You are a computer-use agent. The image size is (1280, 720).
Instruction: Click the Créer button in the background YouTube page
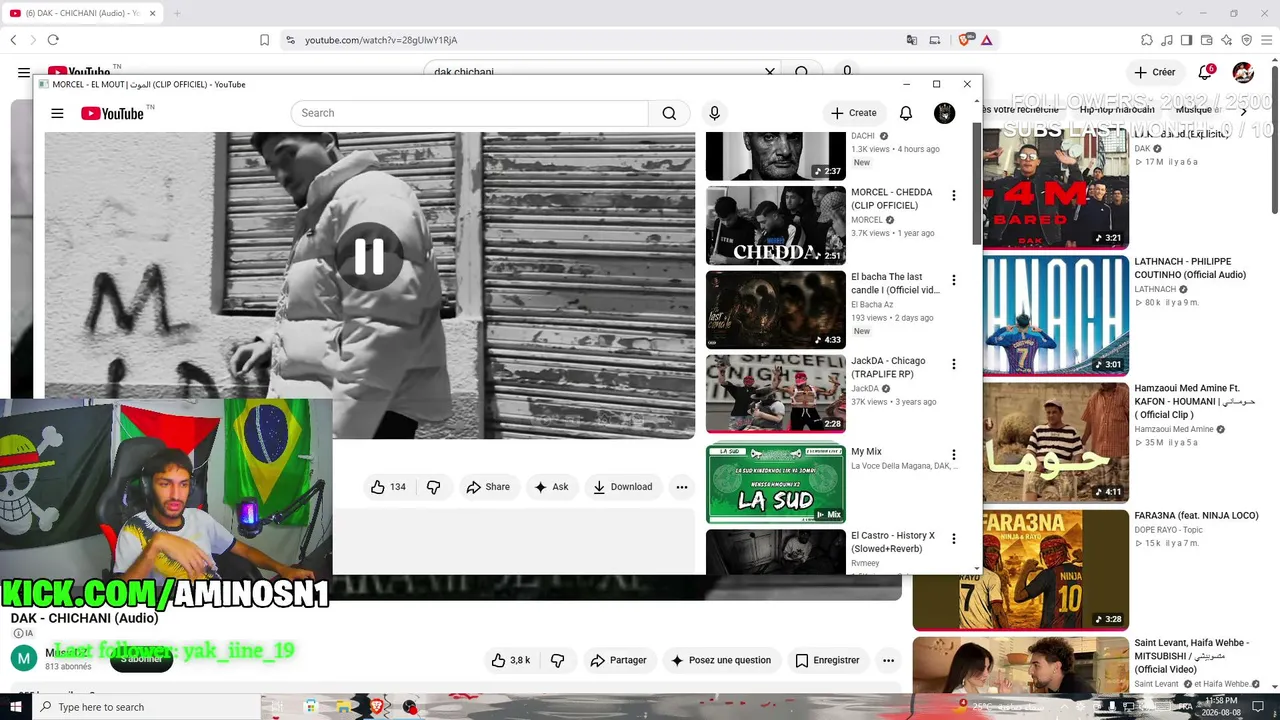(1155, 72)
